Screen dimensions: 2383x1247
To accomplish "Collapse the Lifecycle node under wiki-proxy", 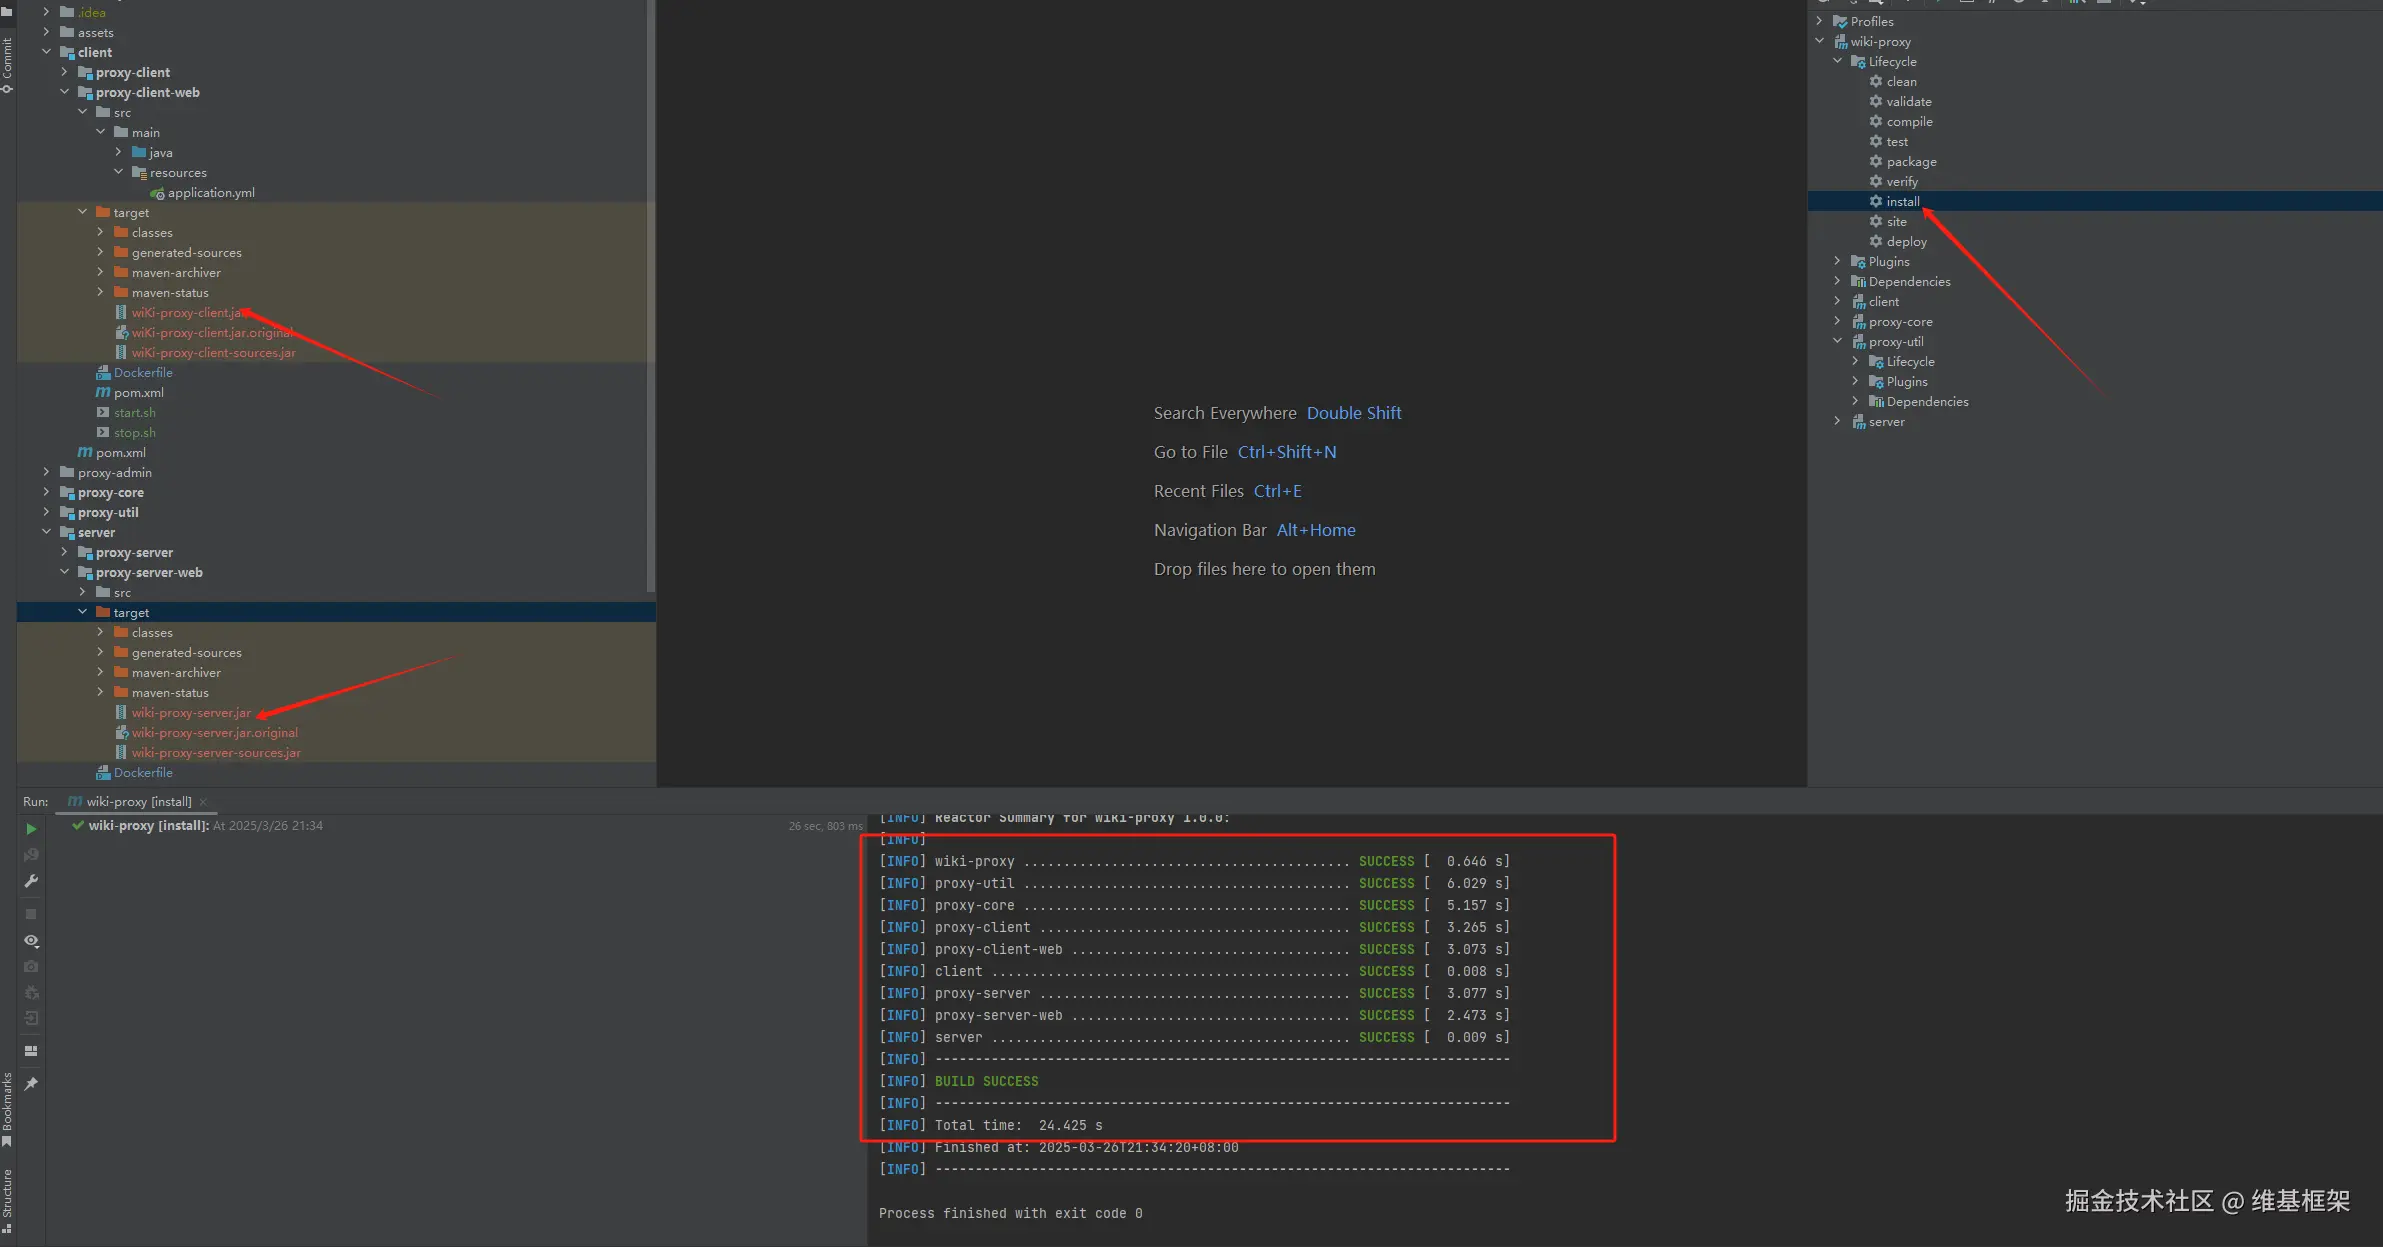I will tap(1837, 61).
